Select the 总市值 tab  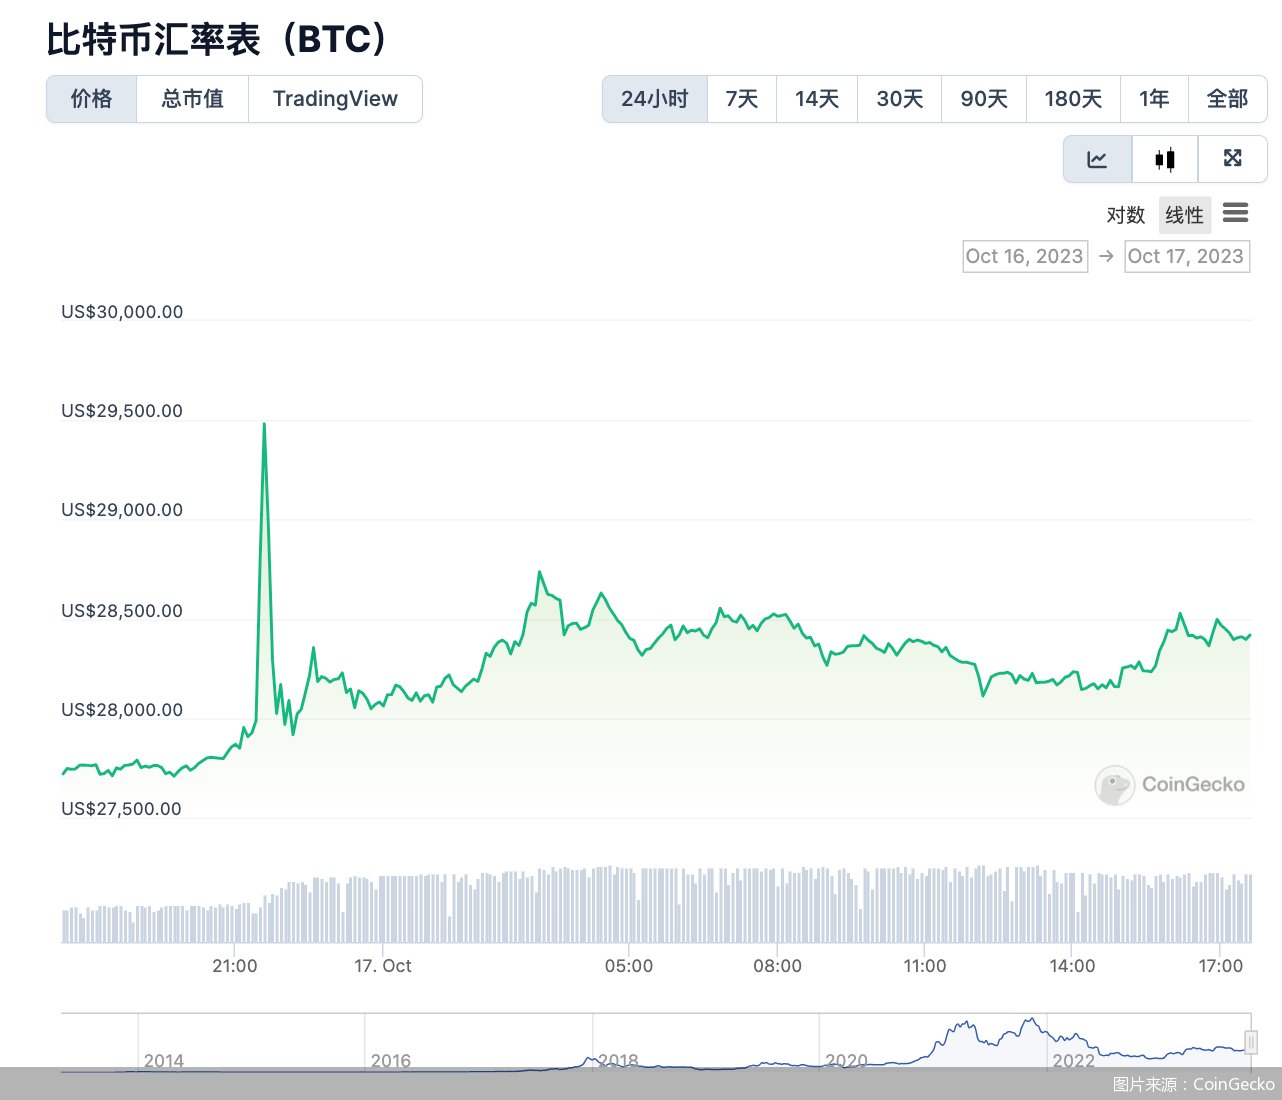tap(192, 99)
